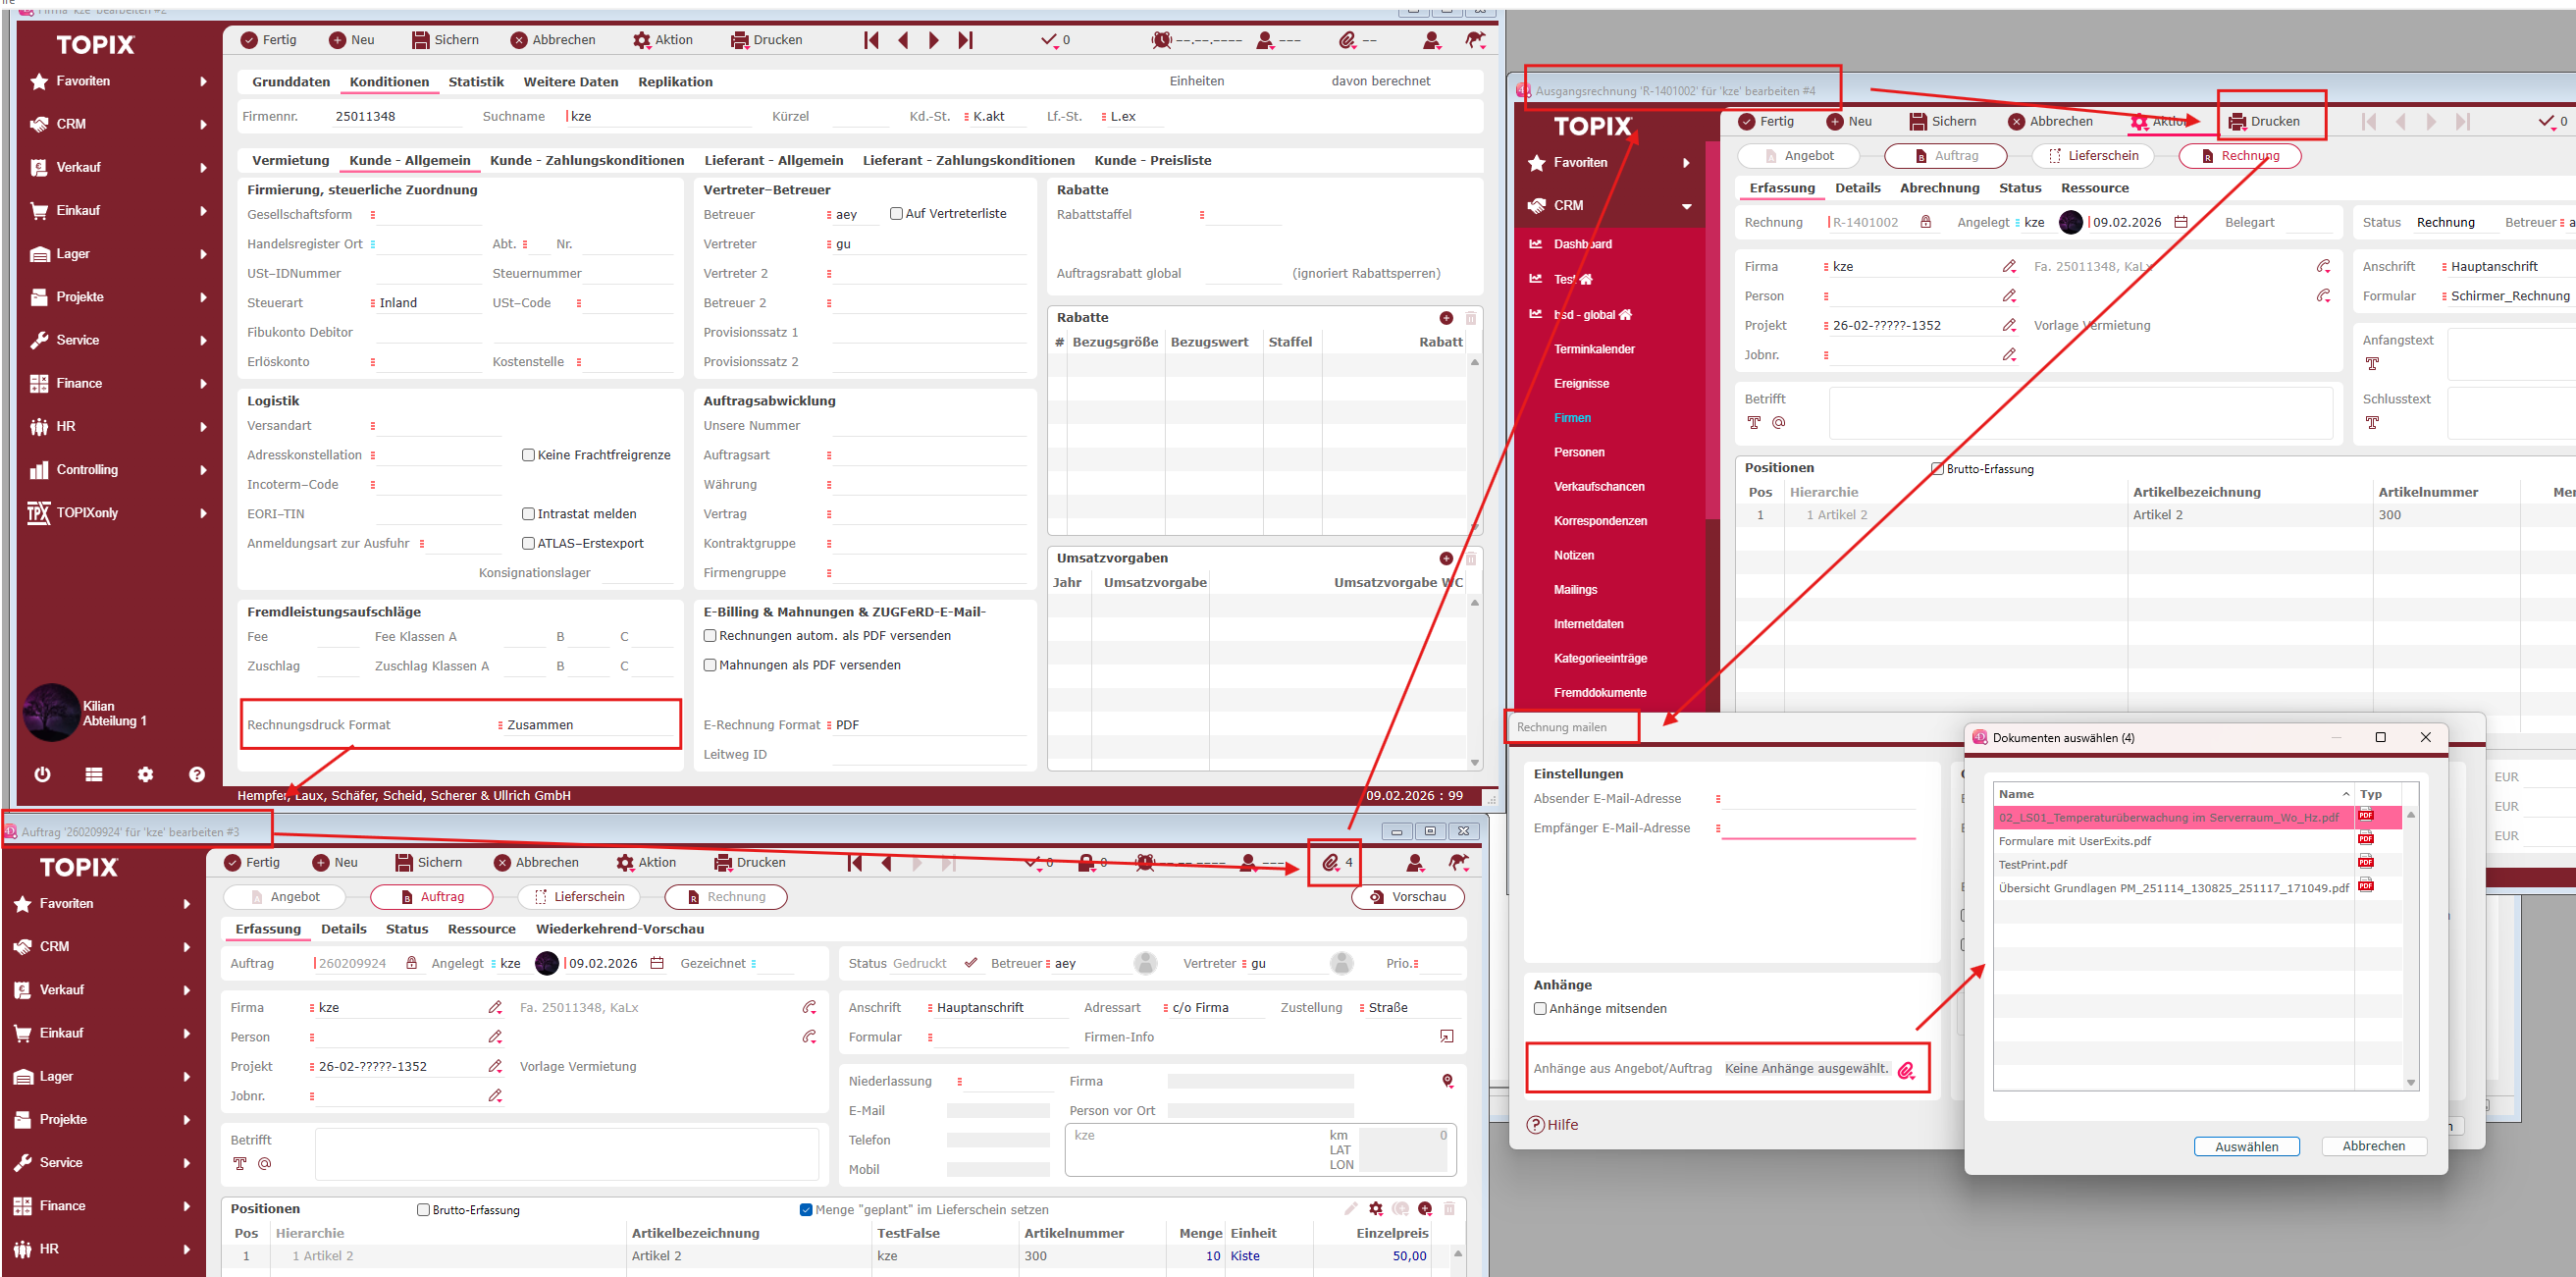Click the power icon in the Firma window sidebar
This screenshot has width=2576, height=1277.
click(42, 774)
